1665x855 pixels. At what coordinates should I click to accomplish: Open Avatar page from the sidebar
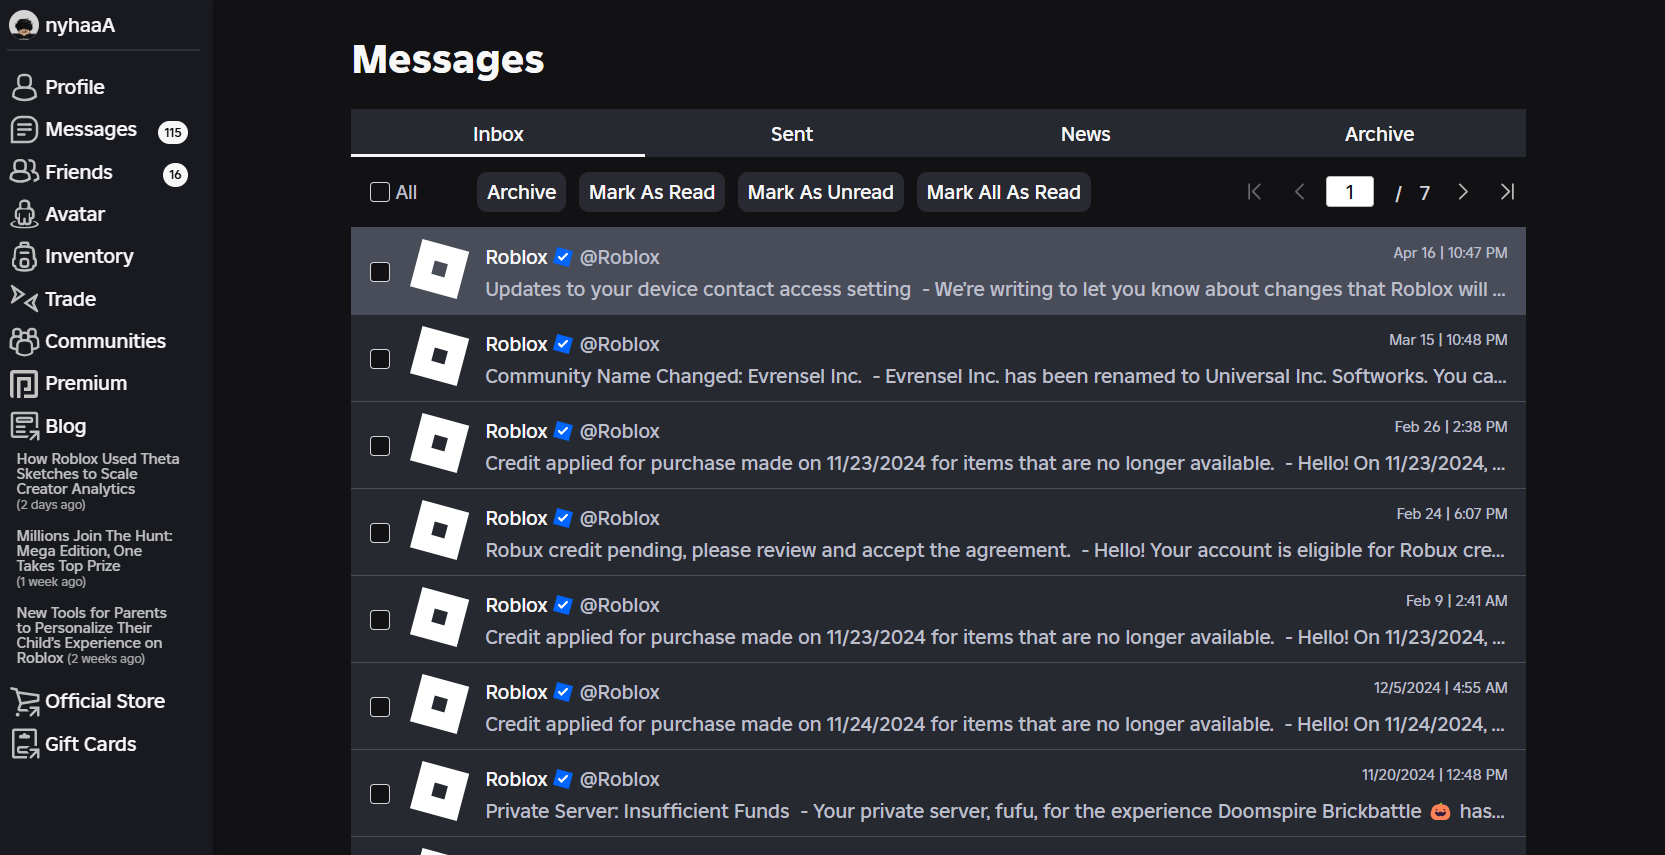[75, 214]
